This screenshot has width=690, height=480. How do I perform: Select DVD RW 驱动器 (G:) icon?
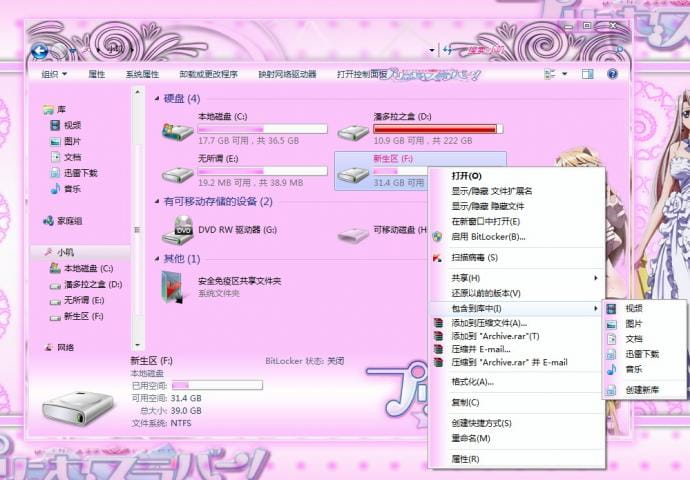177,230
